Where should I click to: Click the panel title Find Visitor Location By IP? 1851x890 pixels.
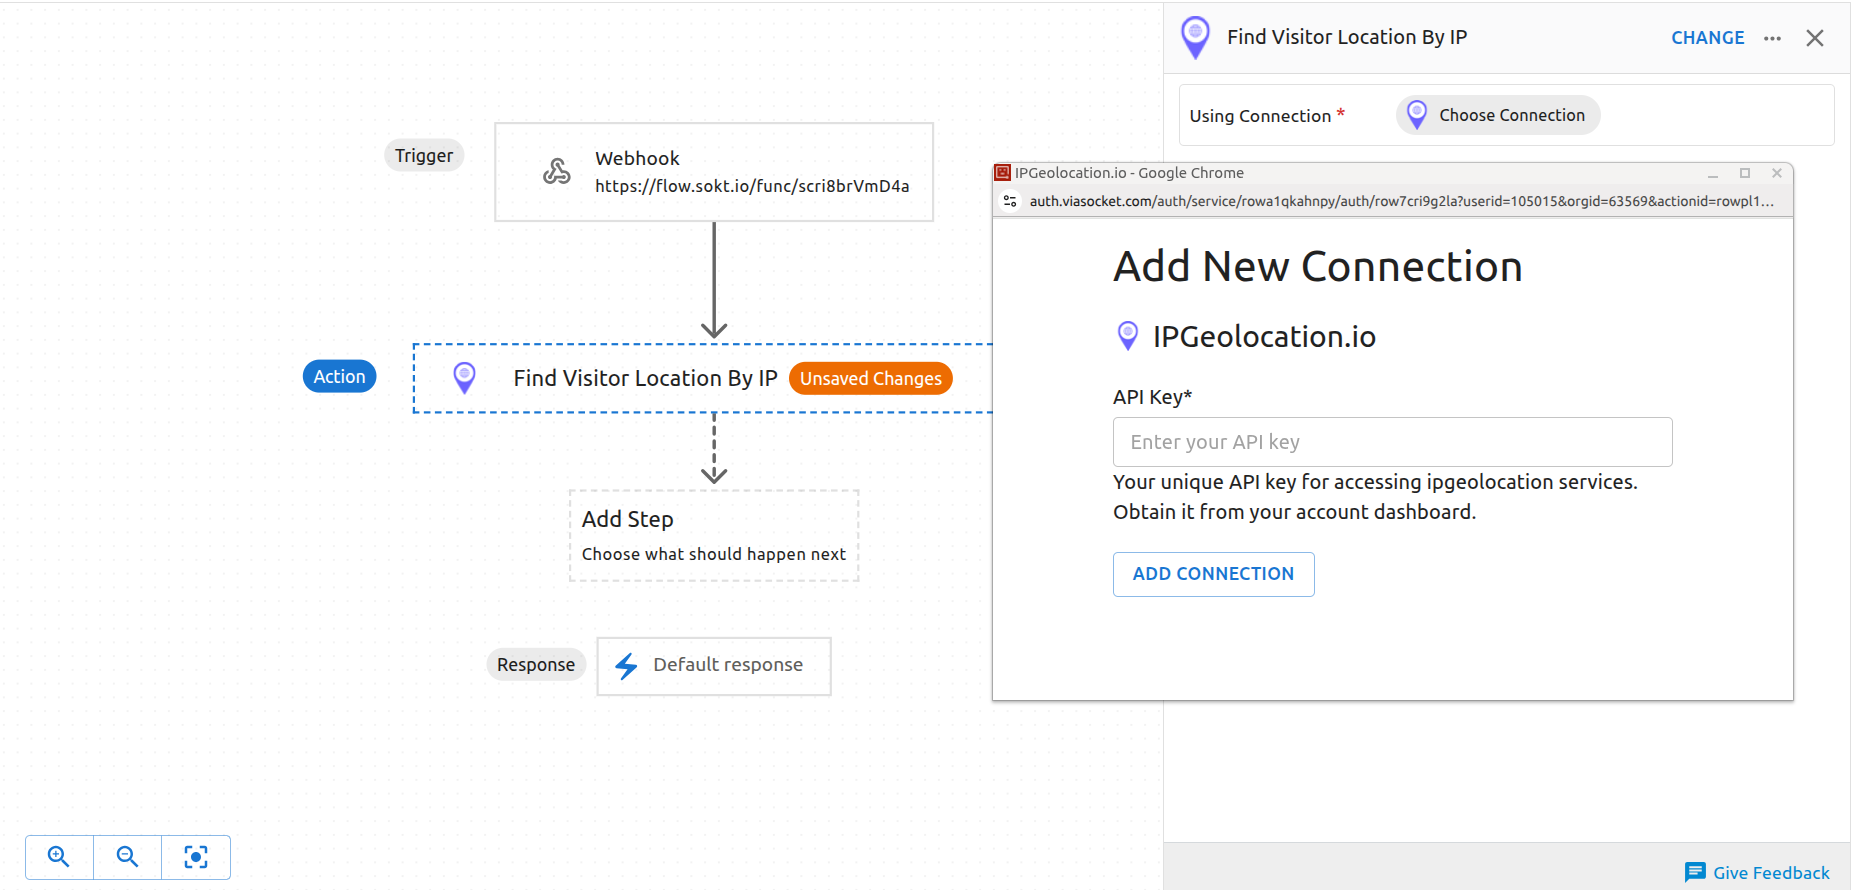1347,37
